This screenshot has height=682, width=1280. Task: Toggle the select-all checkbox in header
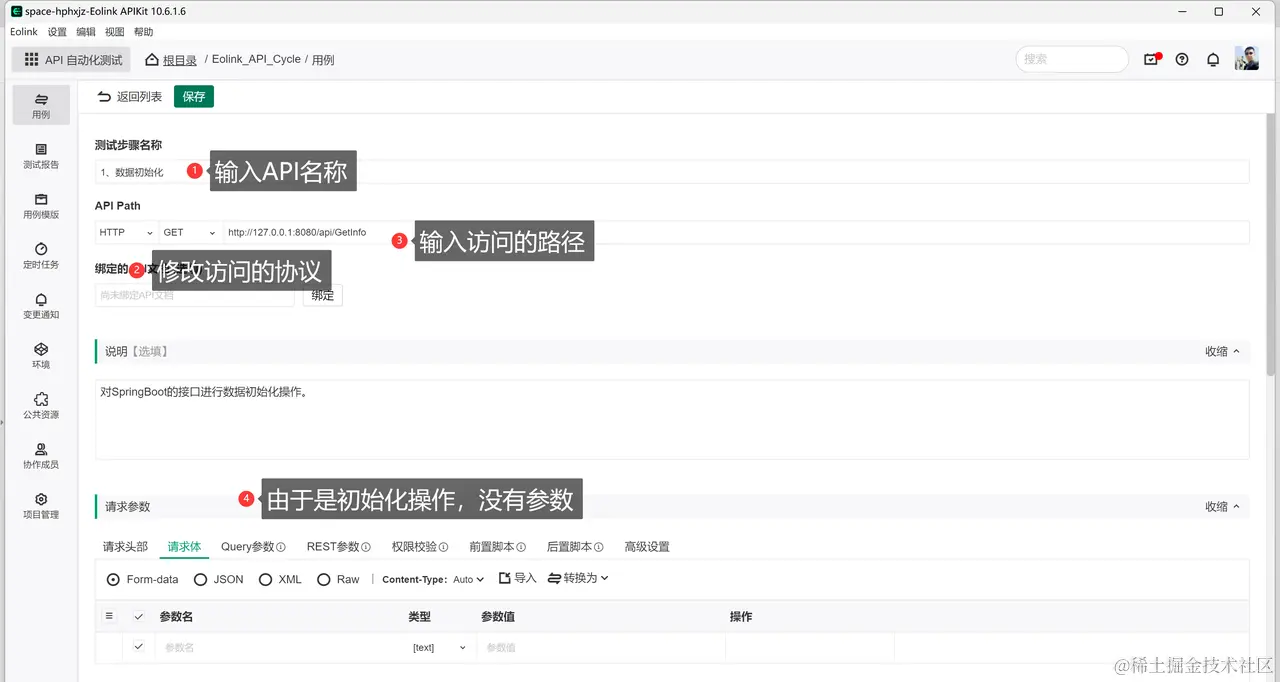coord(139,616)
